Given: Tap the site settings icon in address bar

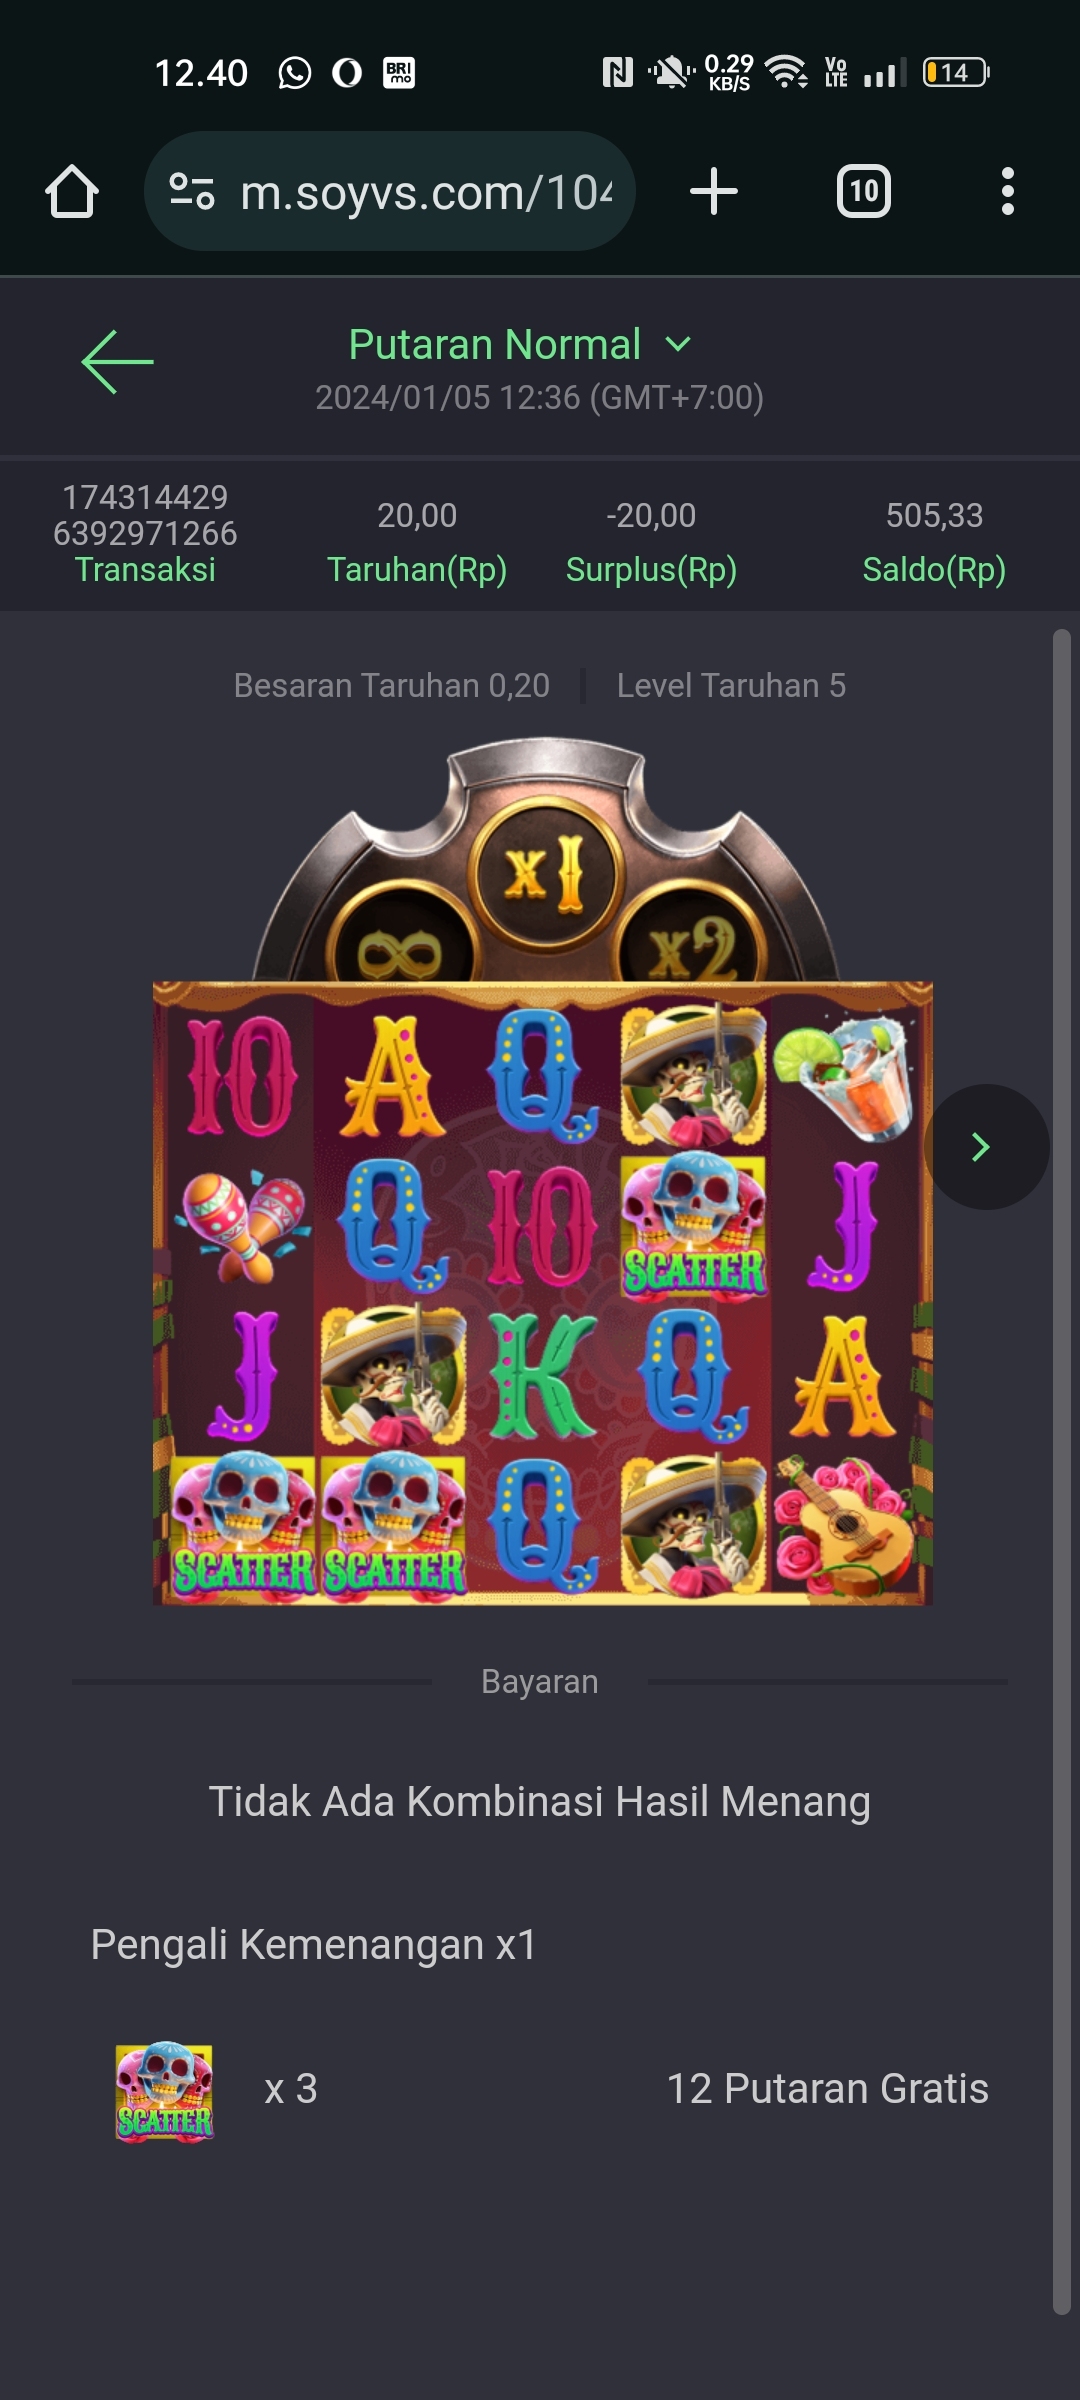Looking at the screenshot, I should tap(192, 191).
